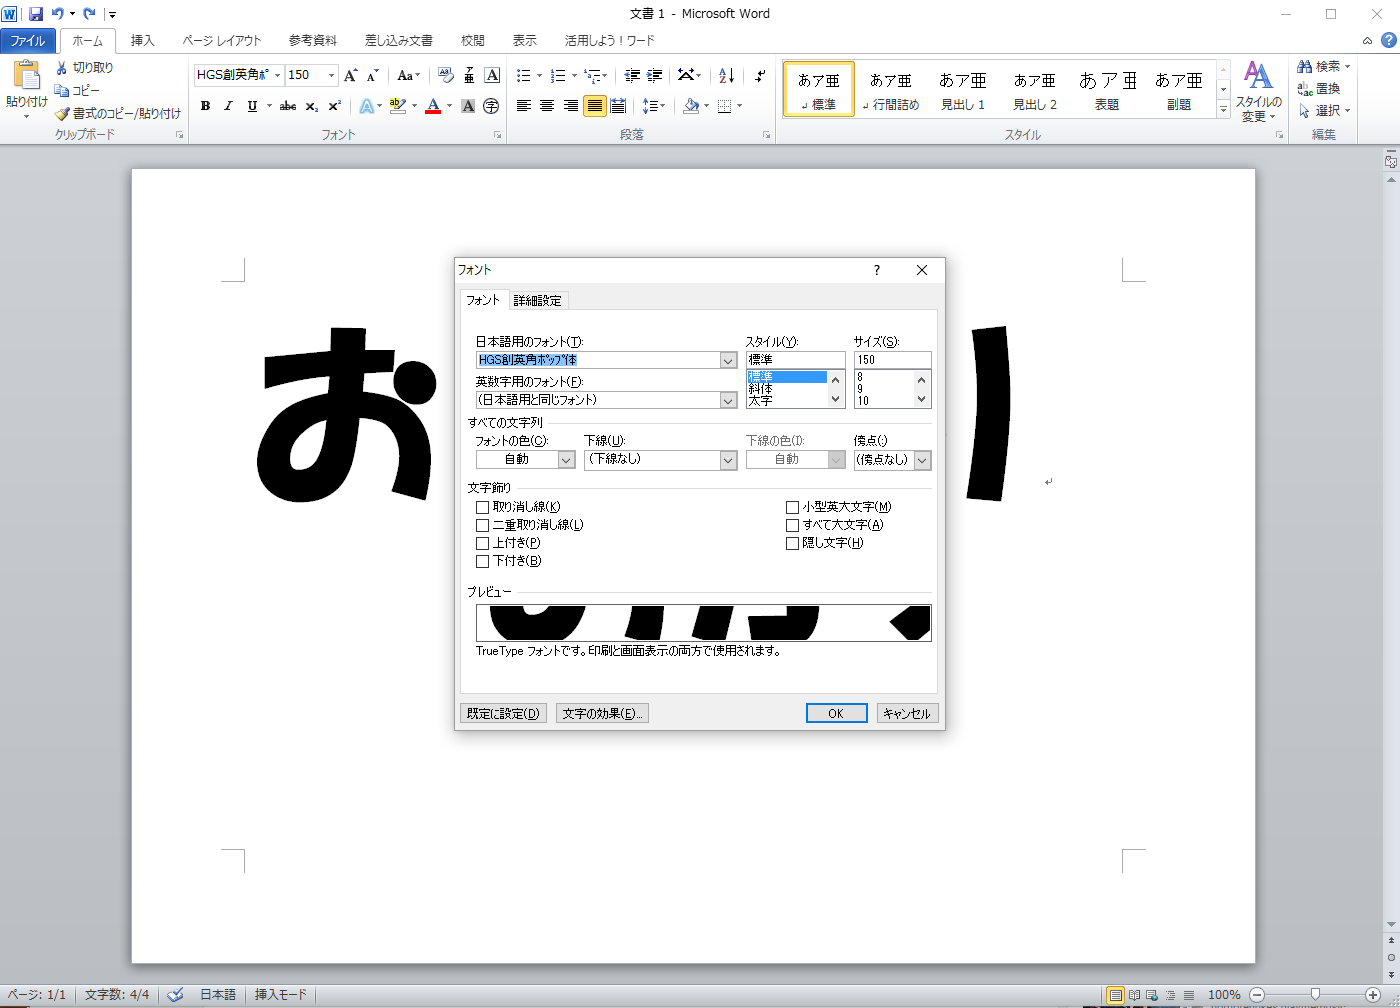Viewport: 1400px width, 1008px height.
Task: Confirm font settings with OK
Action: [x=836, y=713]
